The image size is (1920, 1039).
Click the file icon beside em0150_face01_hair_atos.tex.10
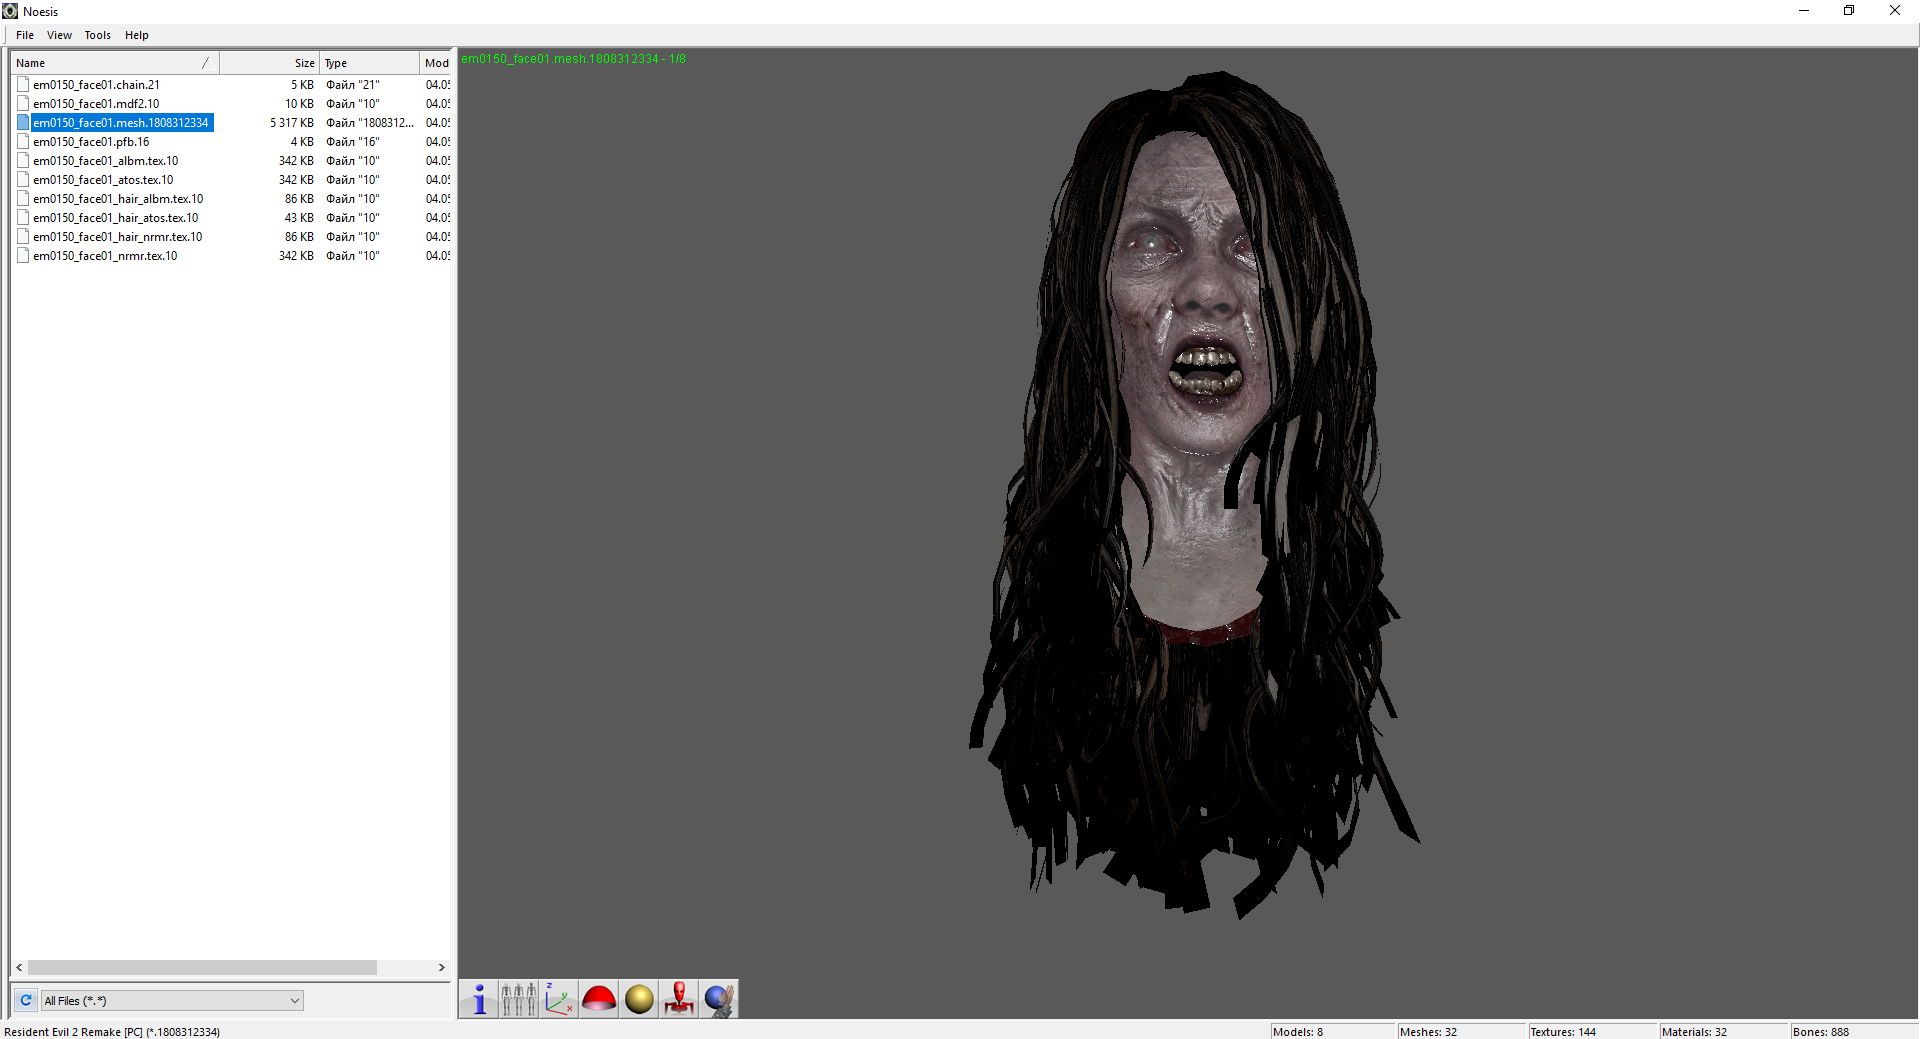23,218
